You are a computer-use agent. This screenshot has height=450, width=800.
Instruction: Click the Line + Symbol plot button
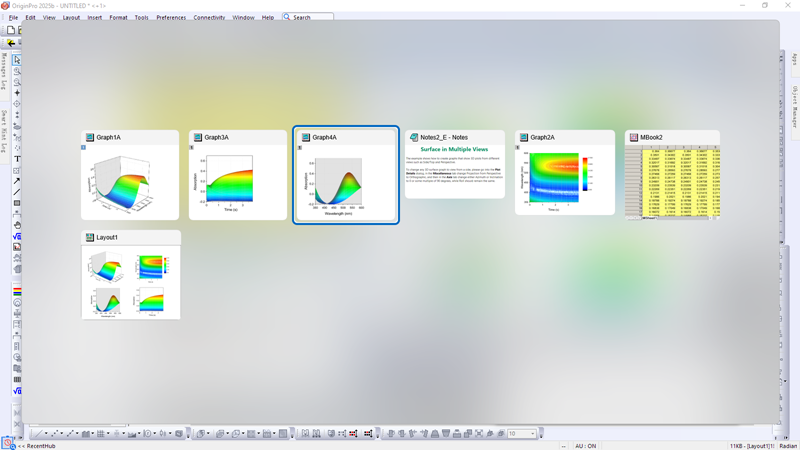click(x=70, y=434)
